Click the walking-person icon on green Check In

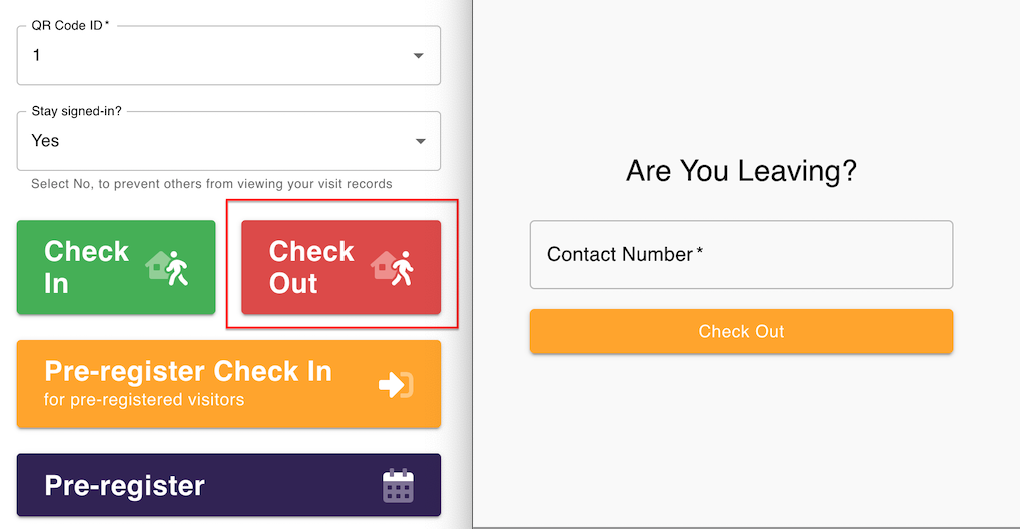(167, 268)
